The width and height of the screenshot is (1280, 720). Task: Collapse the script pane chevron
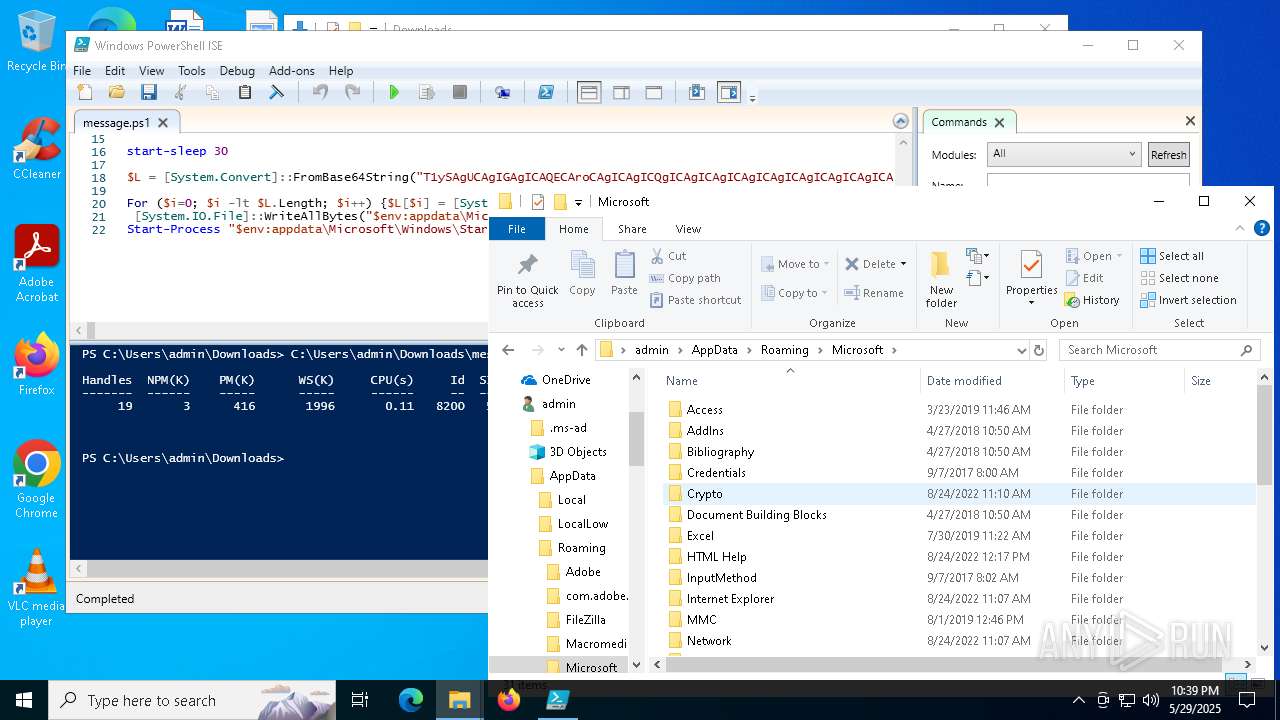[901, 121]
